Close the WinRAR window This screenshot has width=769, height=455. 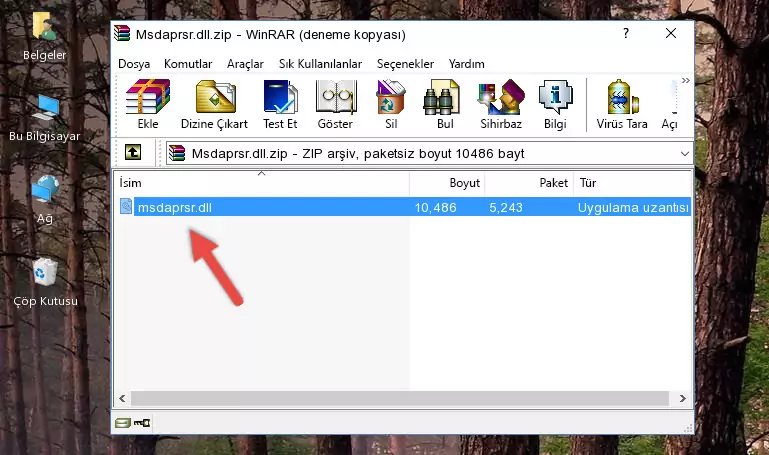click(671, 33)
